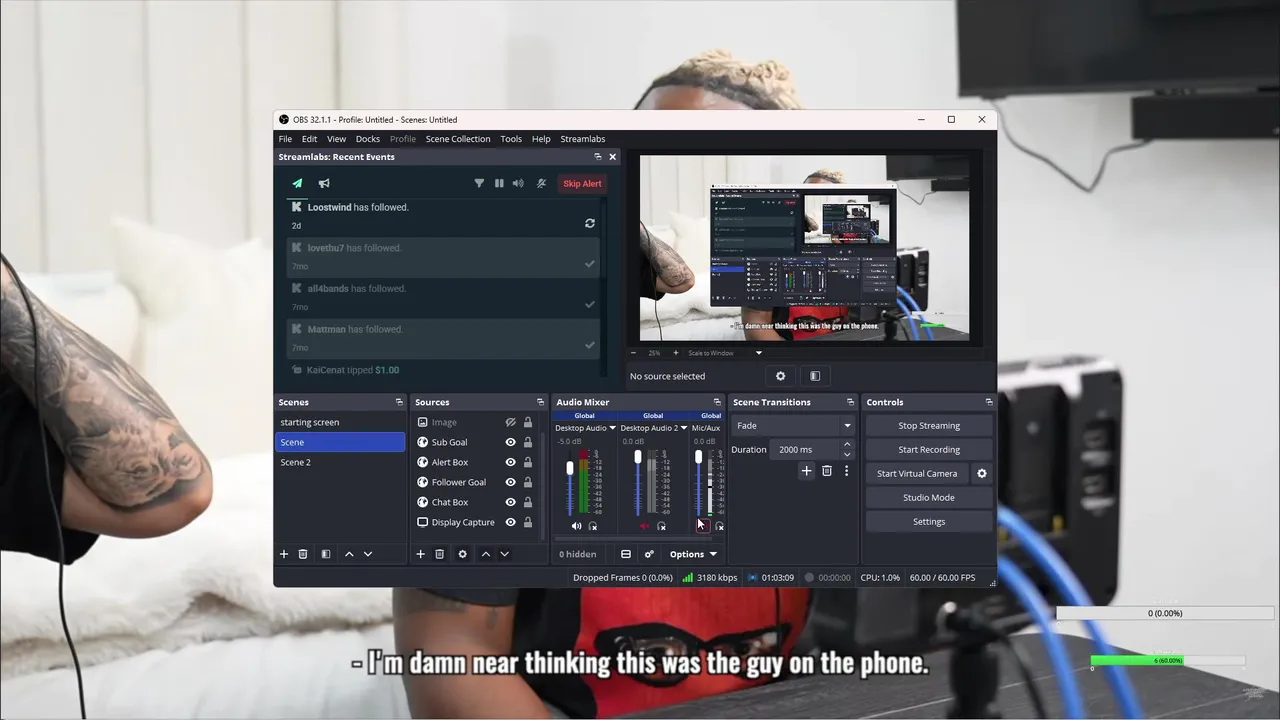This screenshot has width=1280, height=720.
Task: Hide the Alert Box source
Action: pyautogui.click(x=511, y=462)
